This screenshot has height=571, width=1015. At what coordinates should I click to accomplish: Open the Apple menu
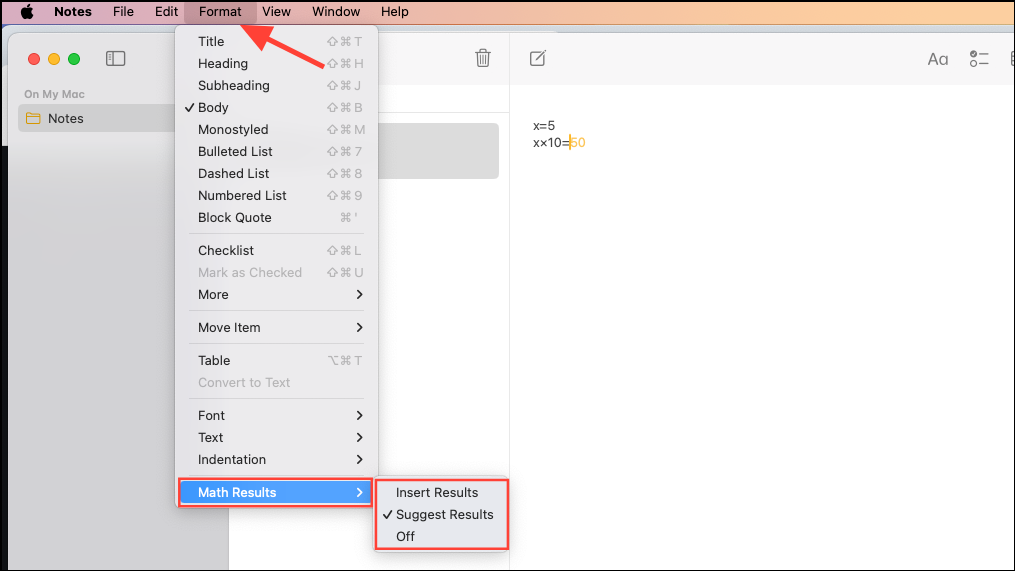(27, 12)
